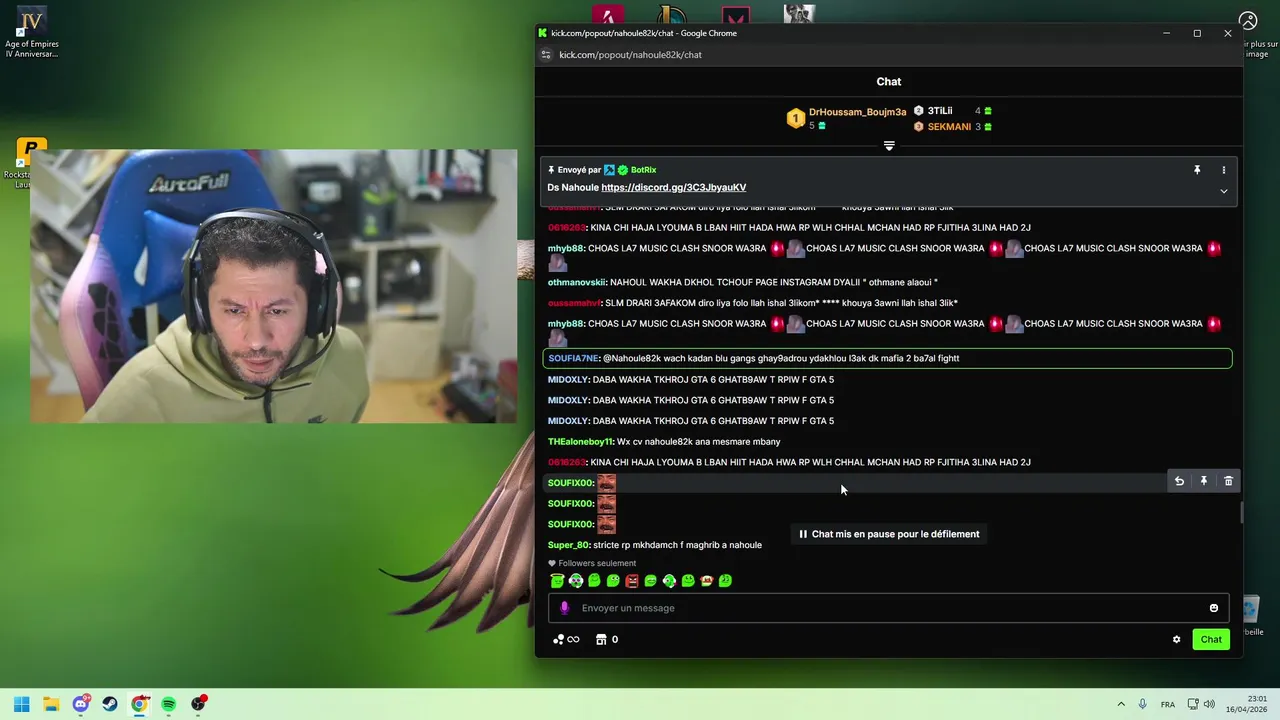Collapse the pinned message with the chevron
The height and width of the screenshot is (720, 1280).
pyautogui.click(x=1223, y=191)
